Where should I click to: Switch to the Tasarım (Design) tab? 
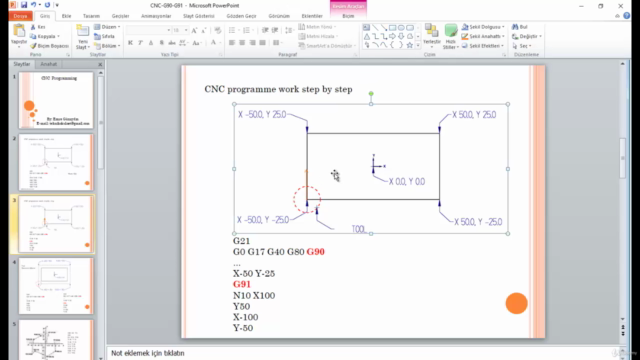(x=91, y=16)
